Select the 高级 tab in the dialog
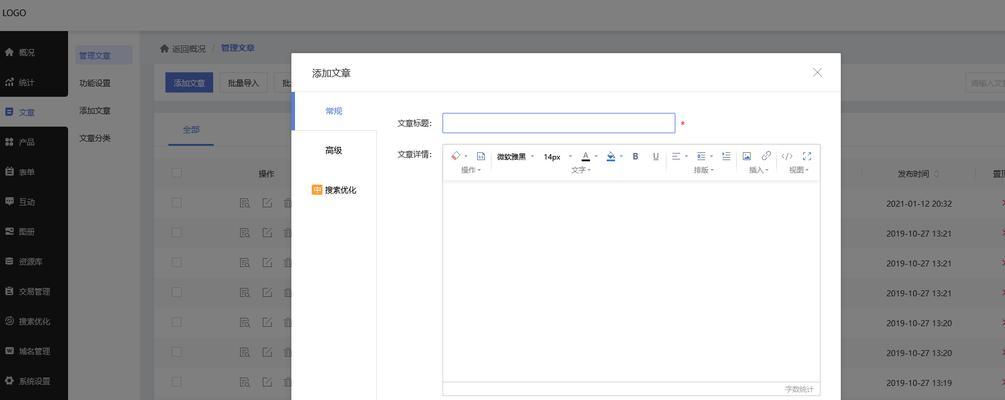 [x=334, y=151]
